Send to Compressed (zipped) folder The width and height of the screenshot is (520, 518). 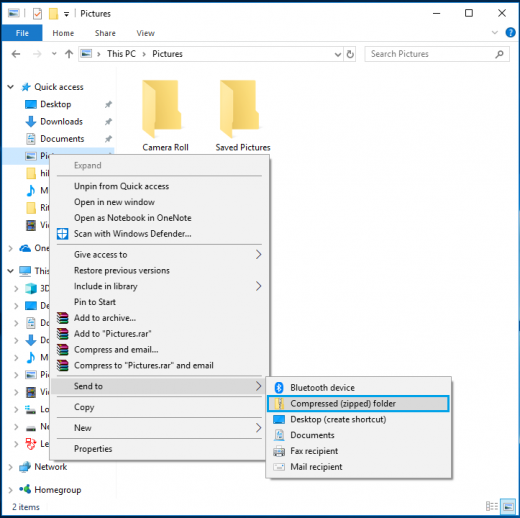pyautogui.click(x=358, y=404)
